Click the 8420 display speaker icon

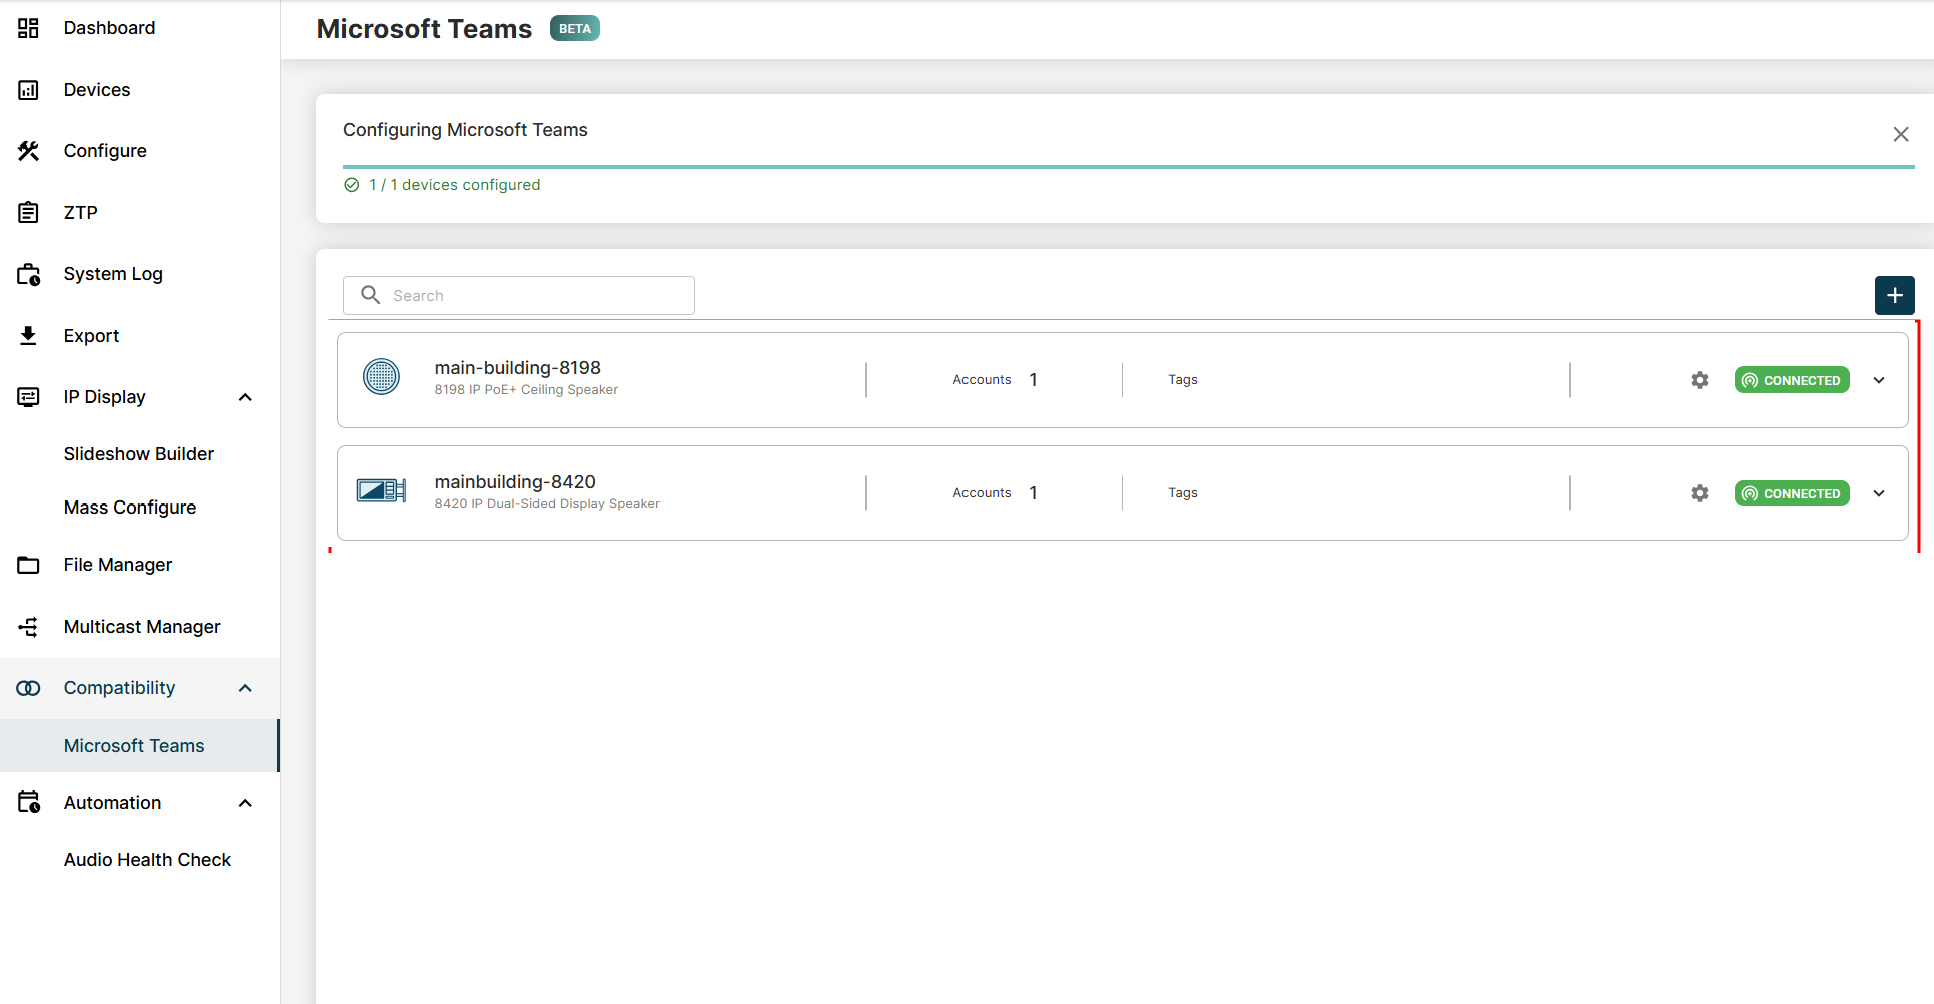point(381,490)
